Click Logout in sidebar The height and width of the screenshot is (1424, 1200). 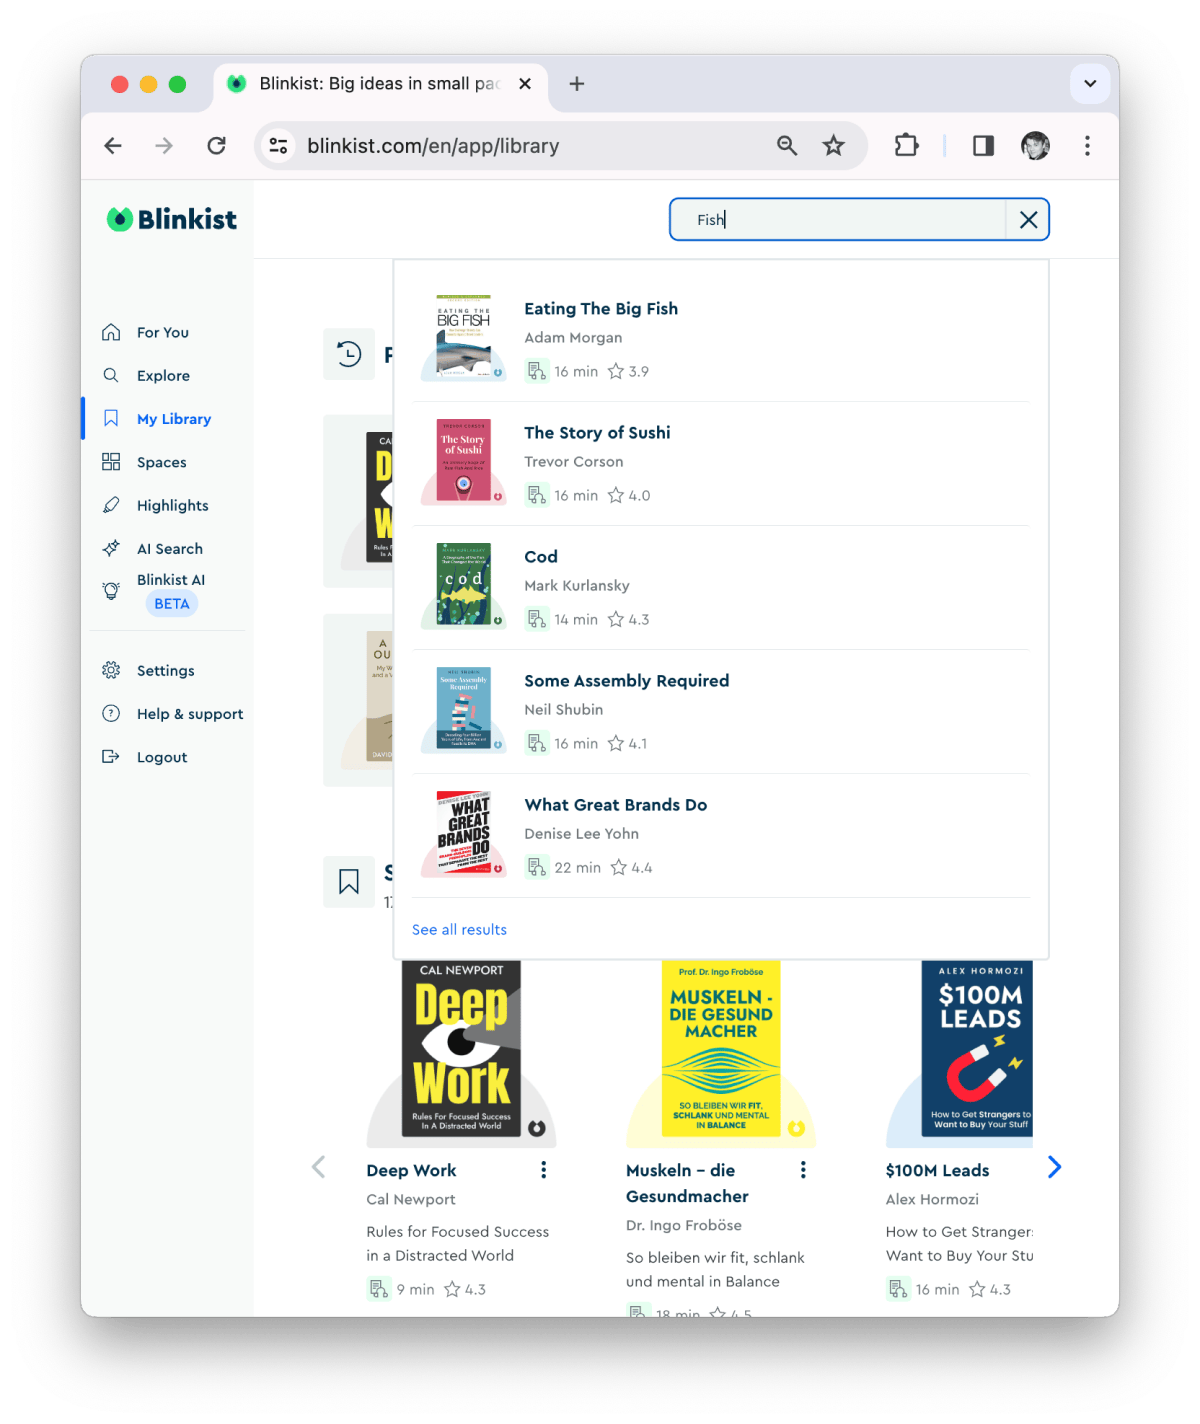[161, 757]
